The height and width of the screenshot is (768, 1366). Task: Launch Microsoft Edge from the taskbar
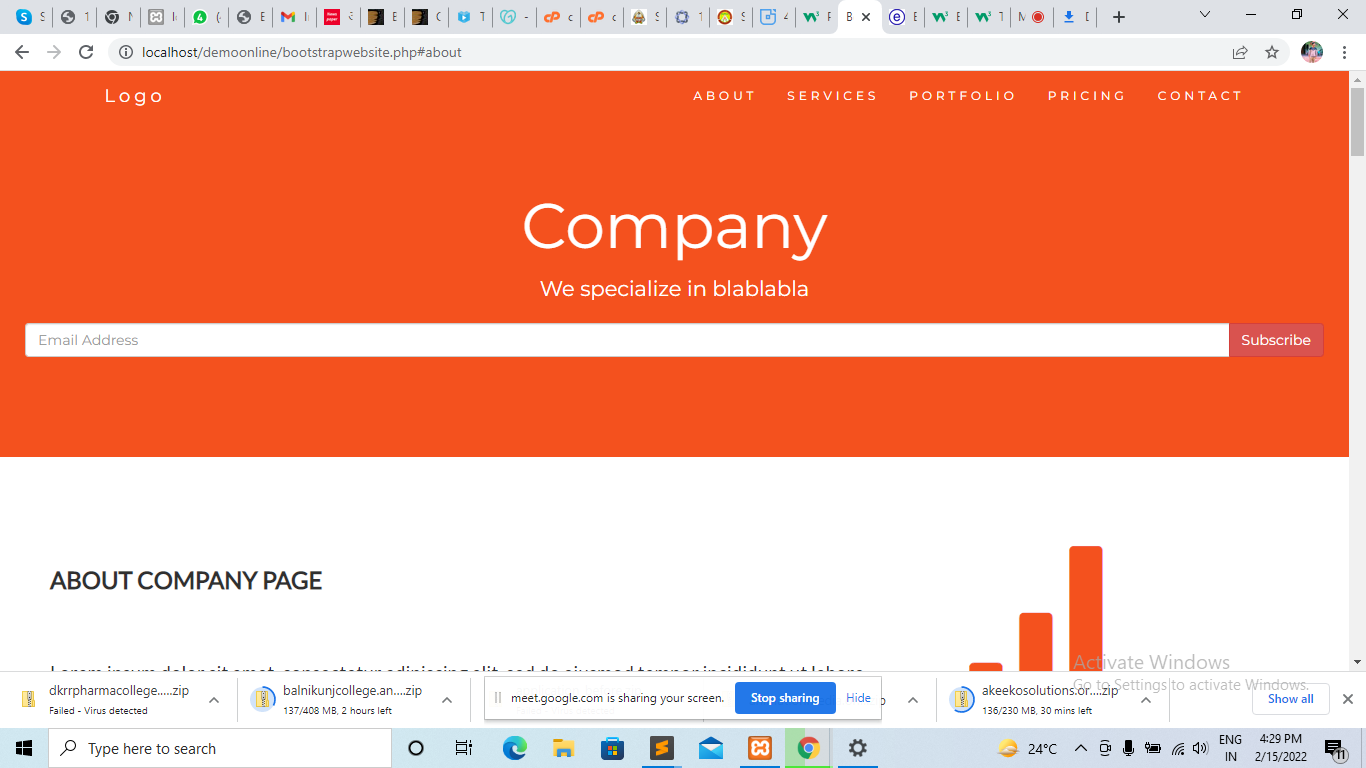point(515,748)
